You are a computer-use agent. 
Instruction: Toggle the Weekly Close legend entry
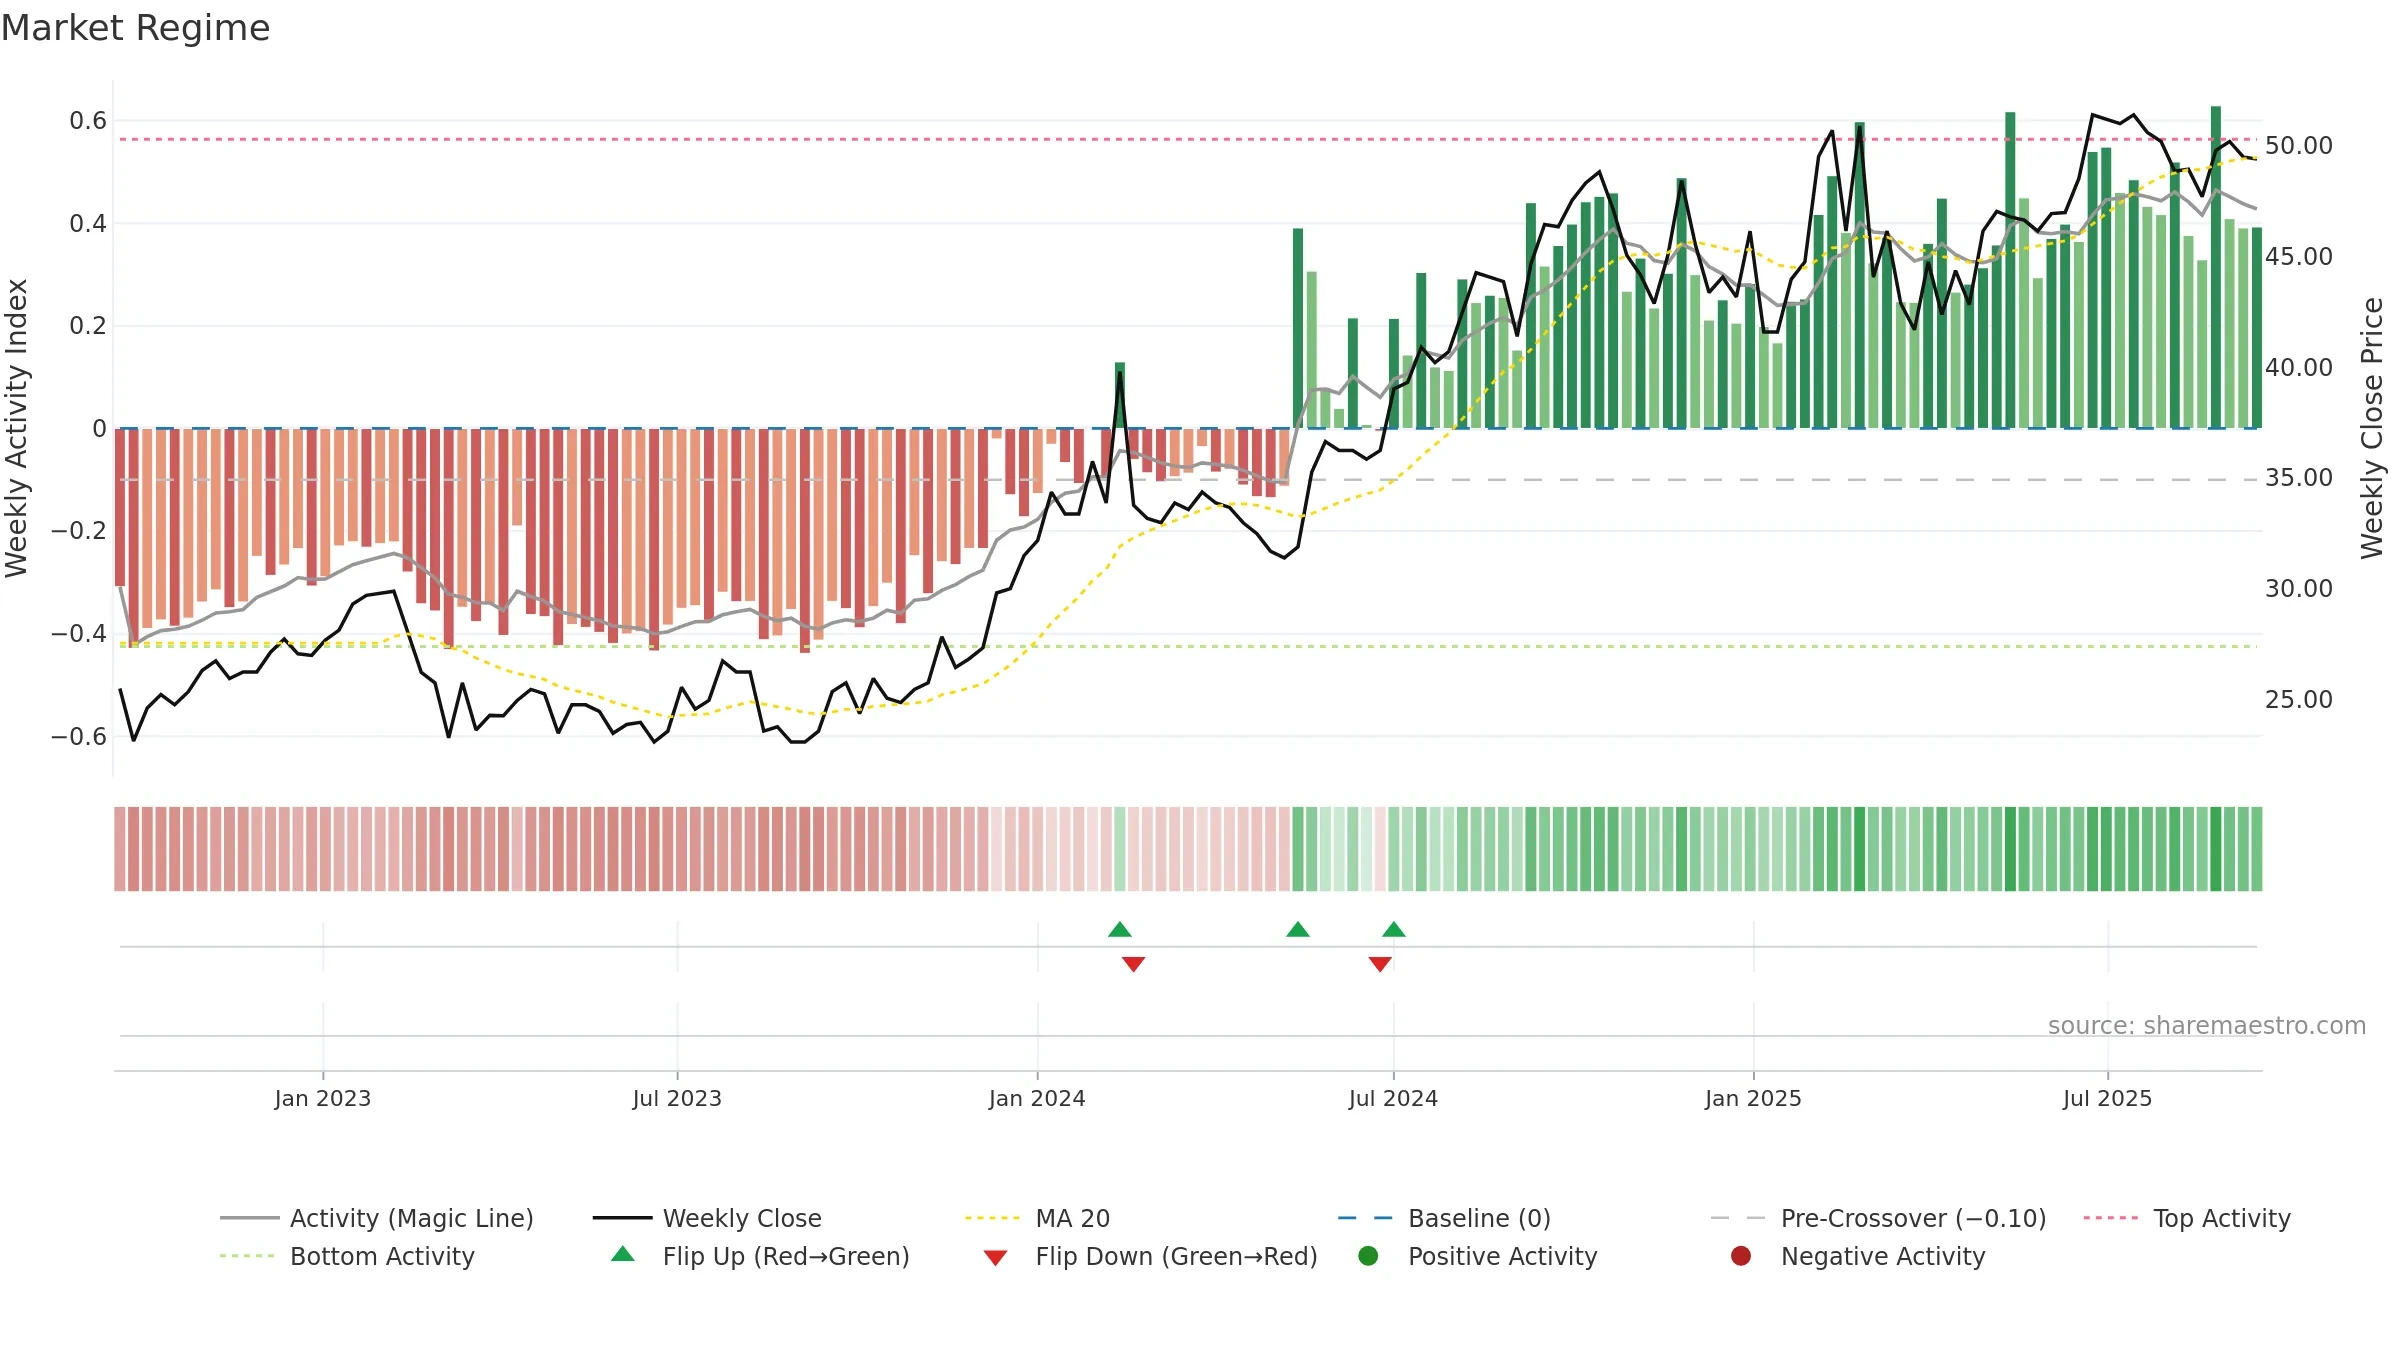(707, 1218)
